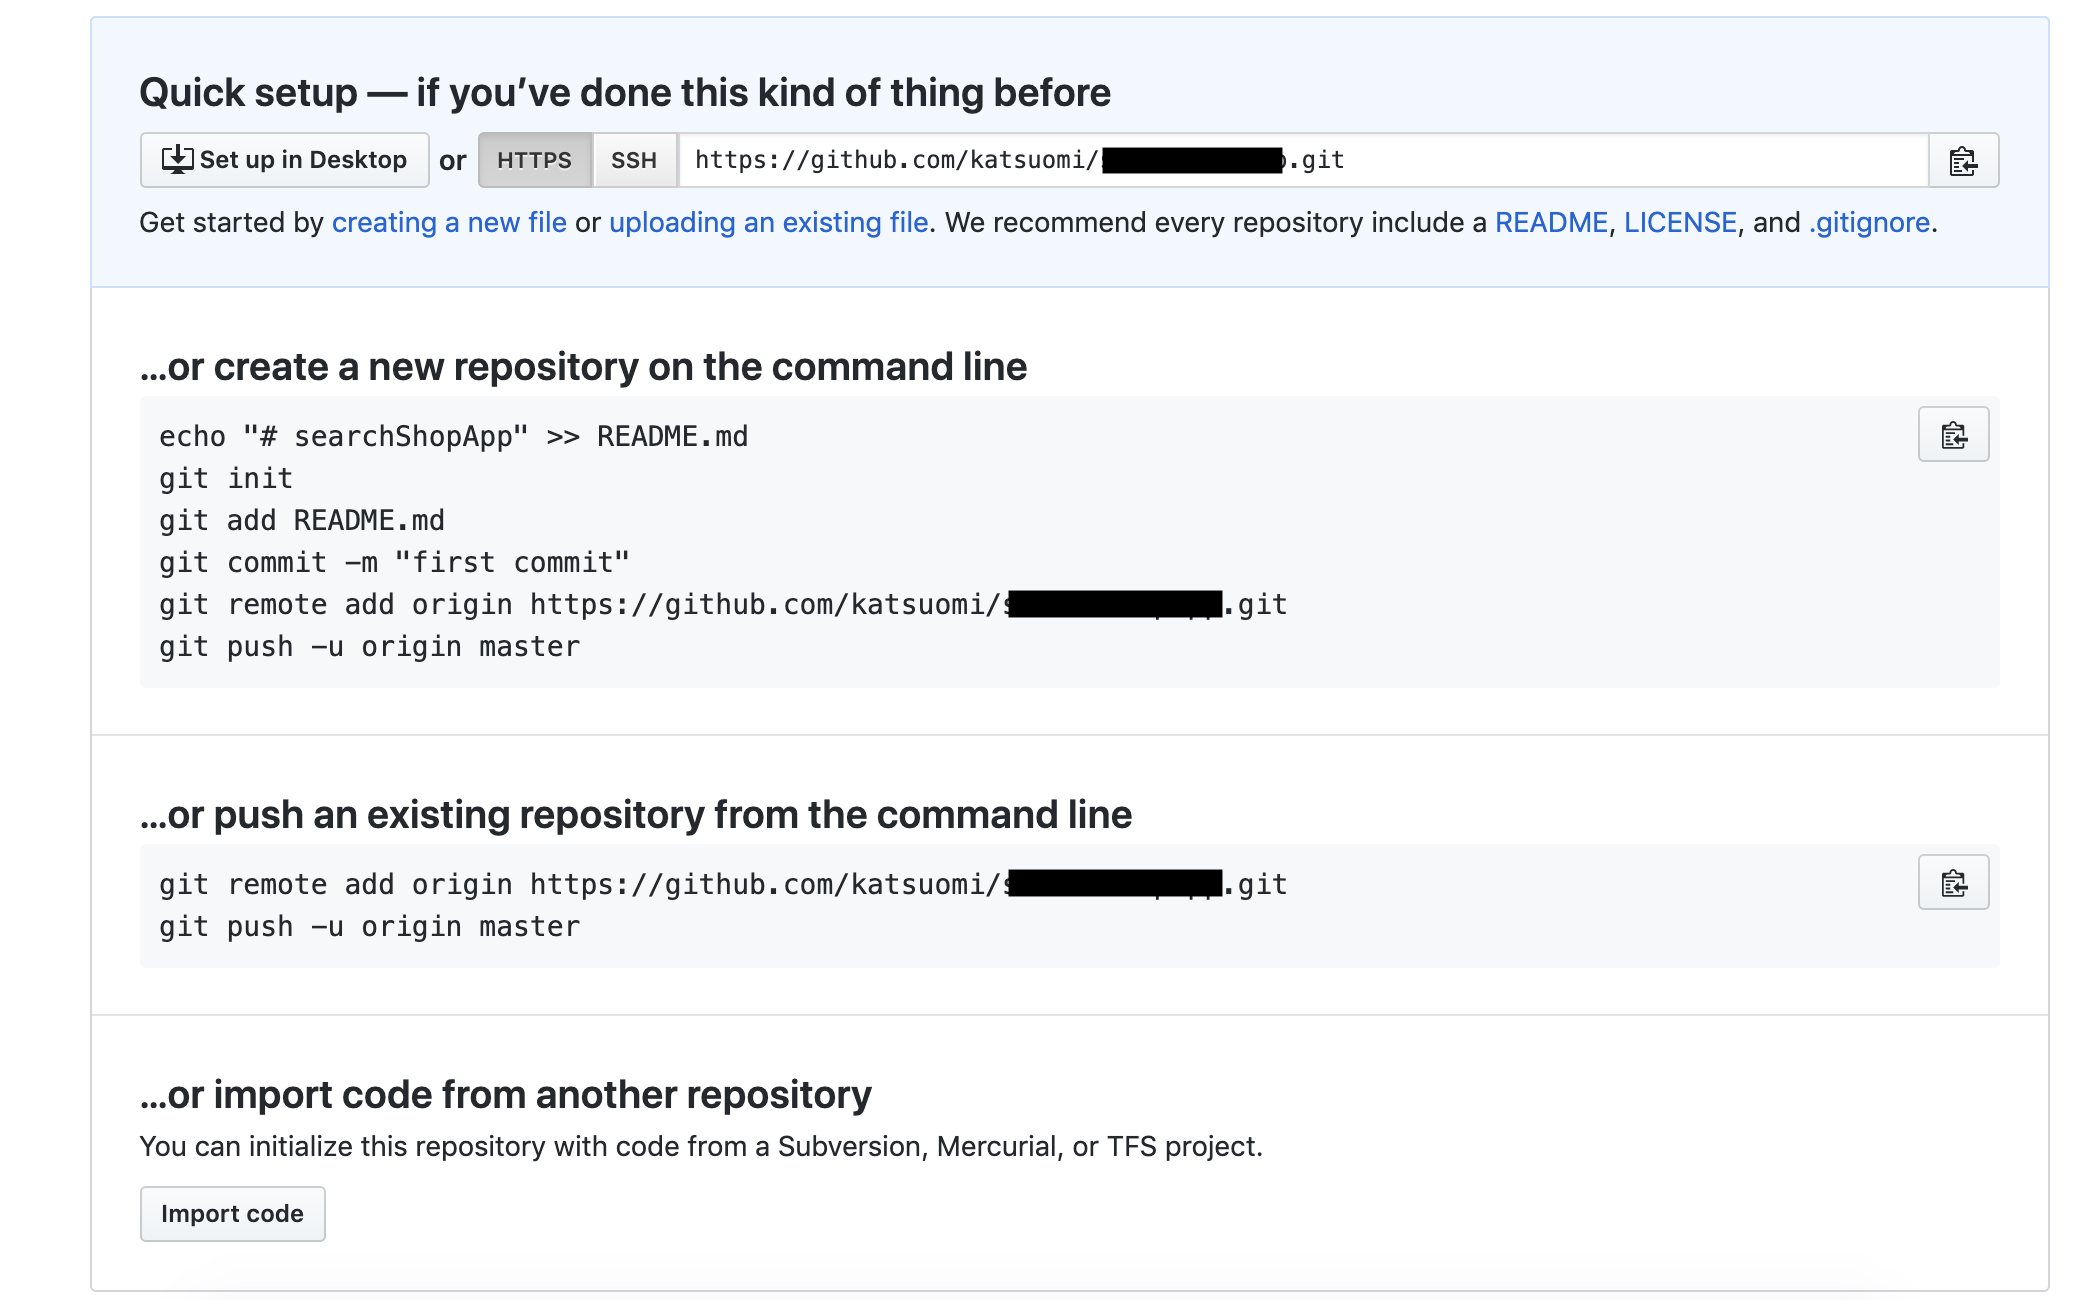Click last git push -u origin master line
2076x1300 pixels.
point(369,927)
